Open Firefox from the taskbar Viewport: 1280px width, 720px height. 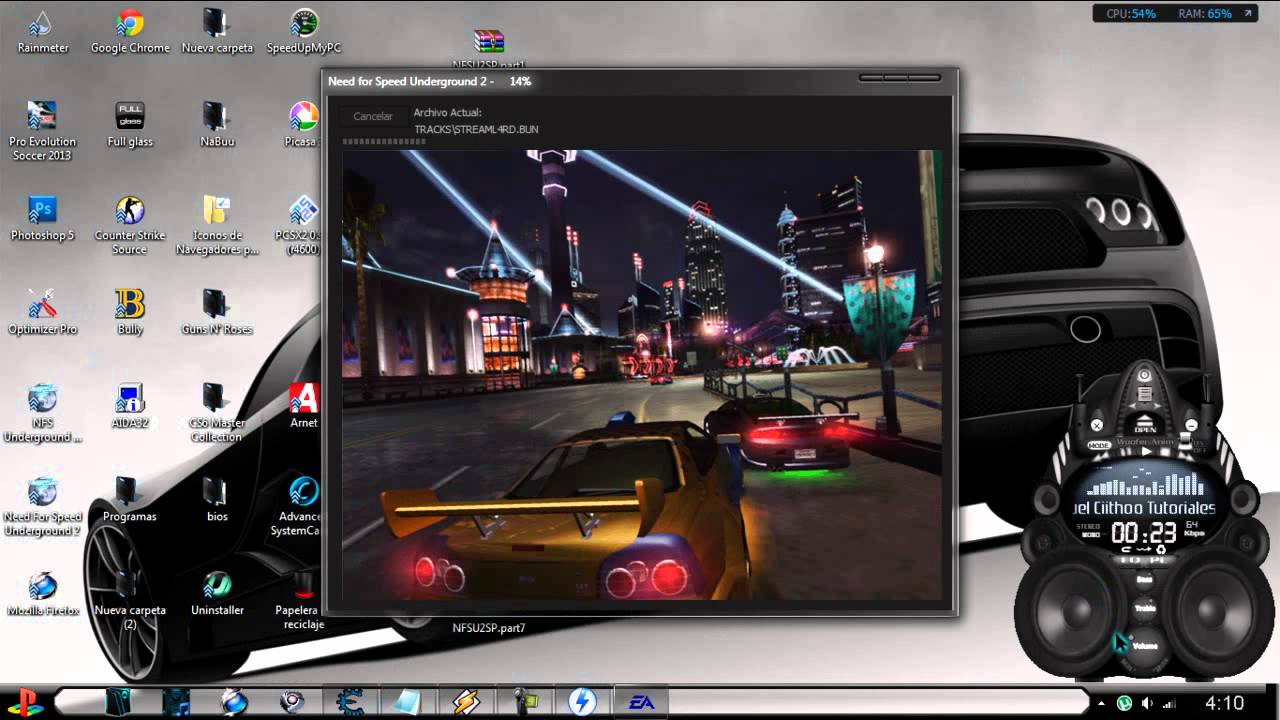(x=234, y=702)
